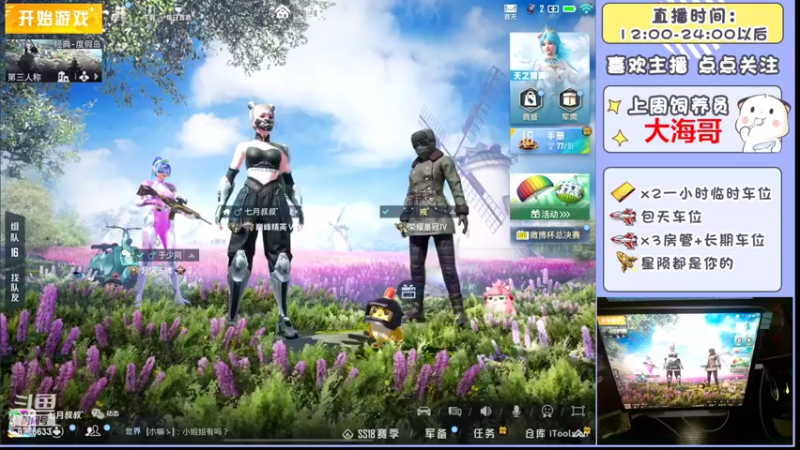Viewport: 800px width, 450px height.
Task: Click the WeChat 动态 icon
Action: tap(104, 414)
